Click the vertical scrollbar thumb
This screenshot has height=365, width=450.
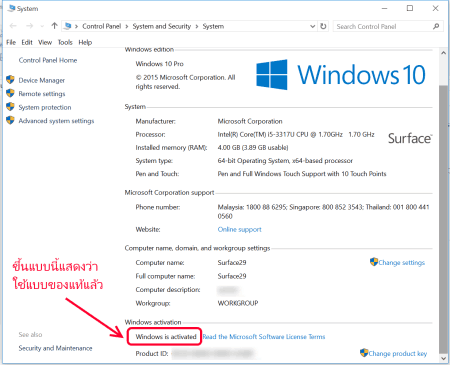click(443, 218)
